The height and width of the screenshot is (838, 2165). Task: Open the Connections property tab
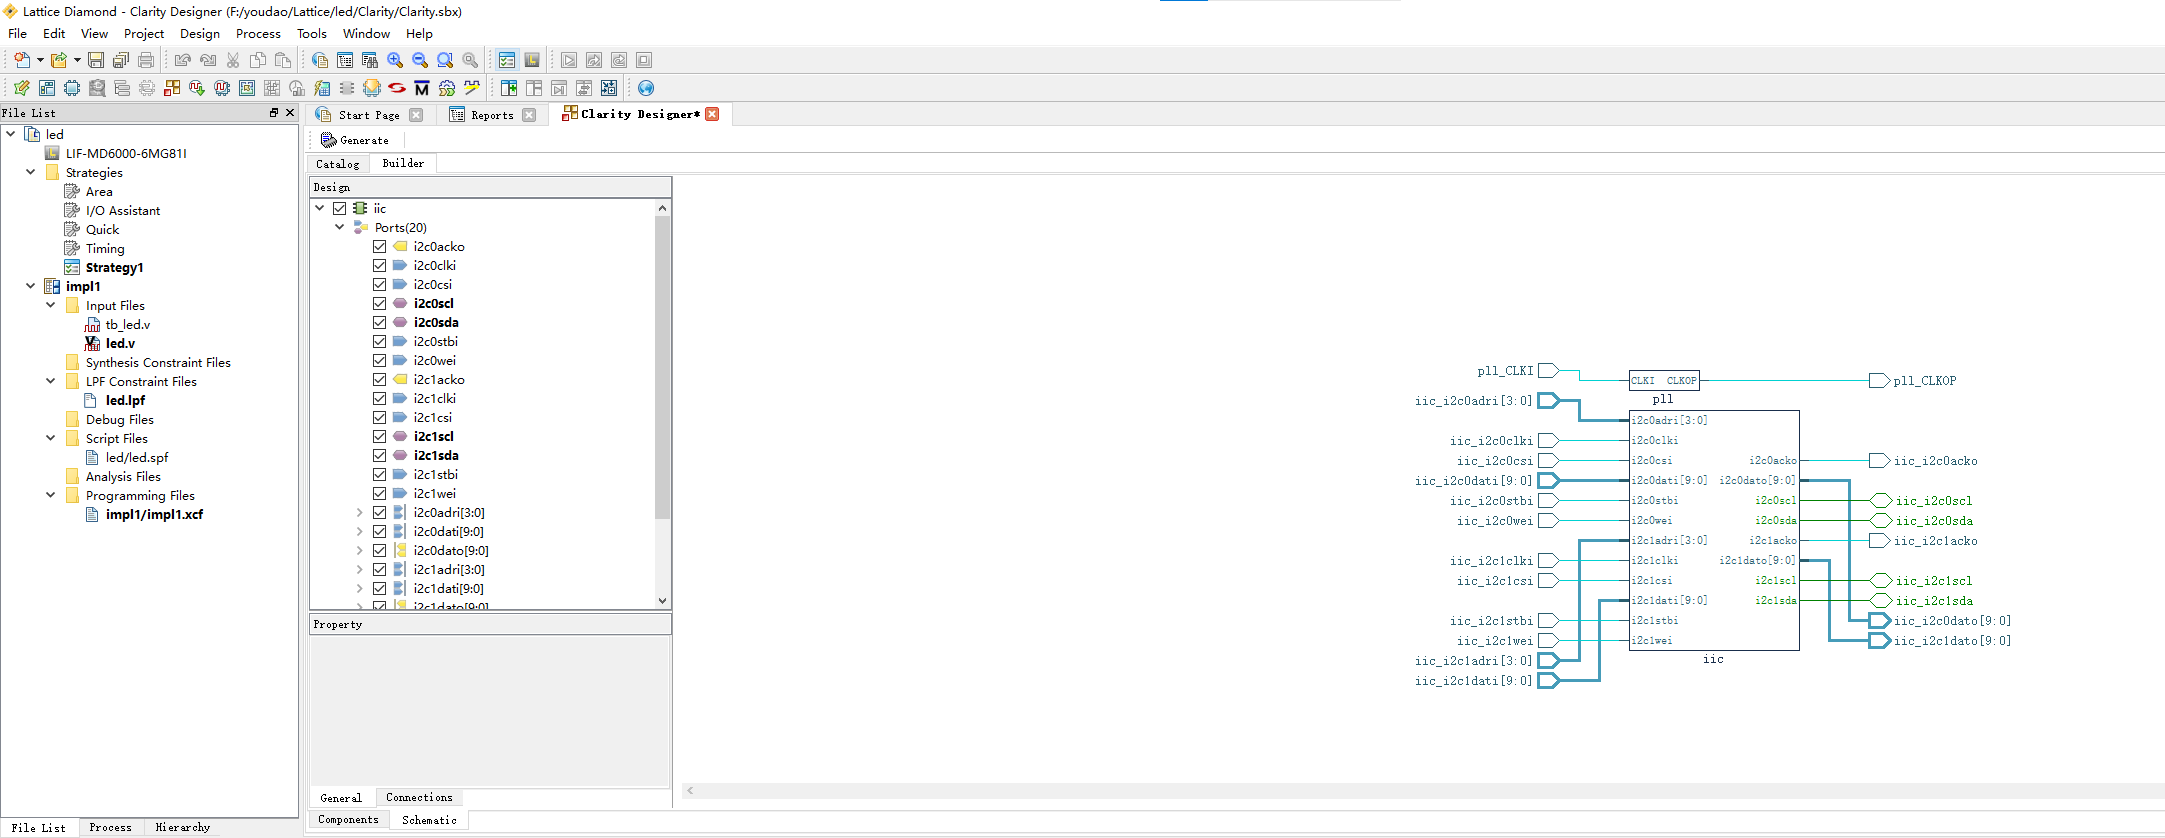[419, 797]
